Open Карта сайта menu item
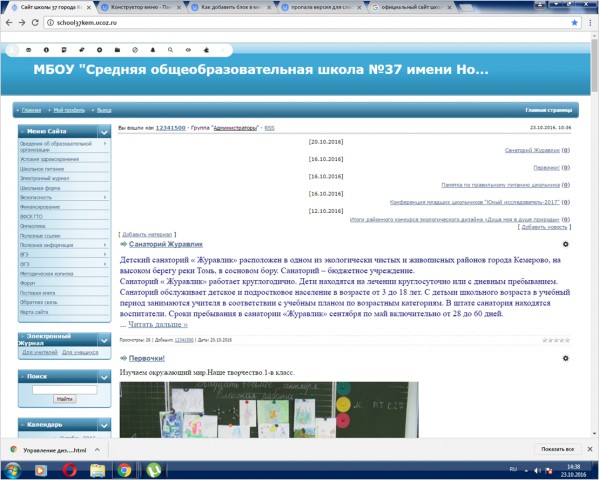599x480 pixels. [x=34, y=312]
